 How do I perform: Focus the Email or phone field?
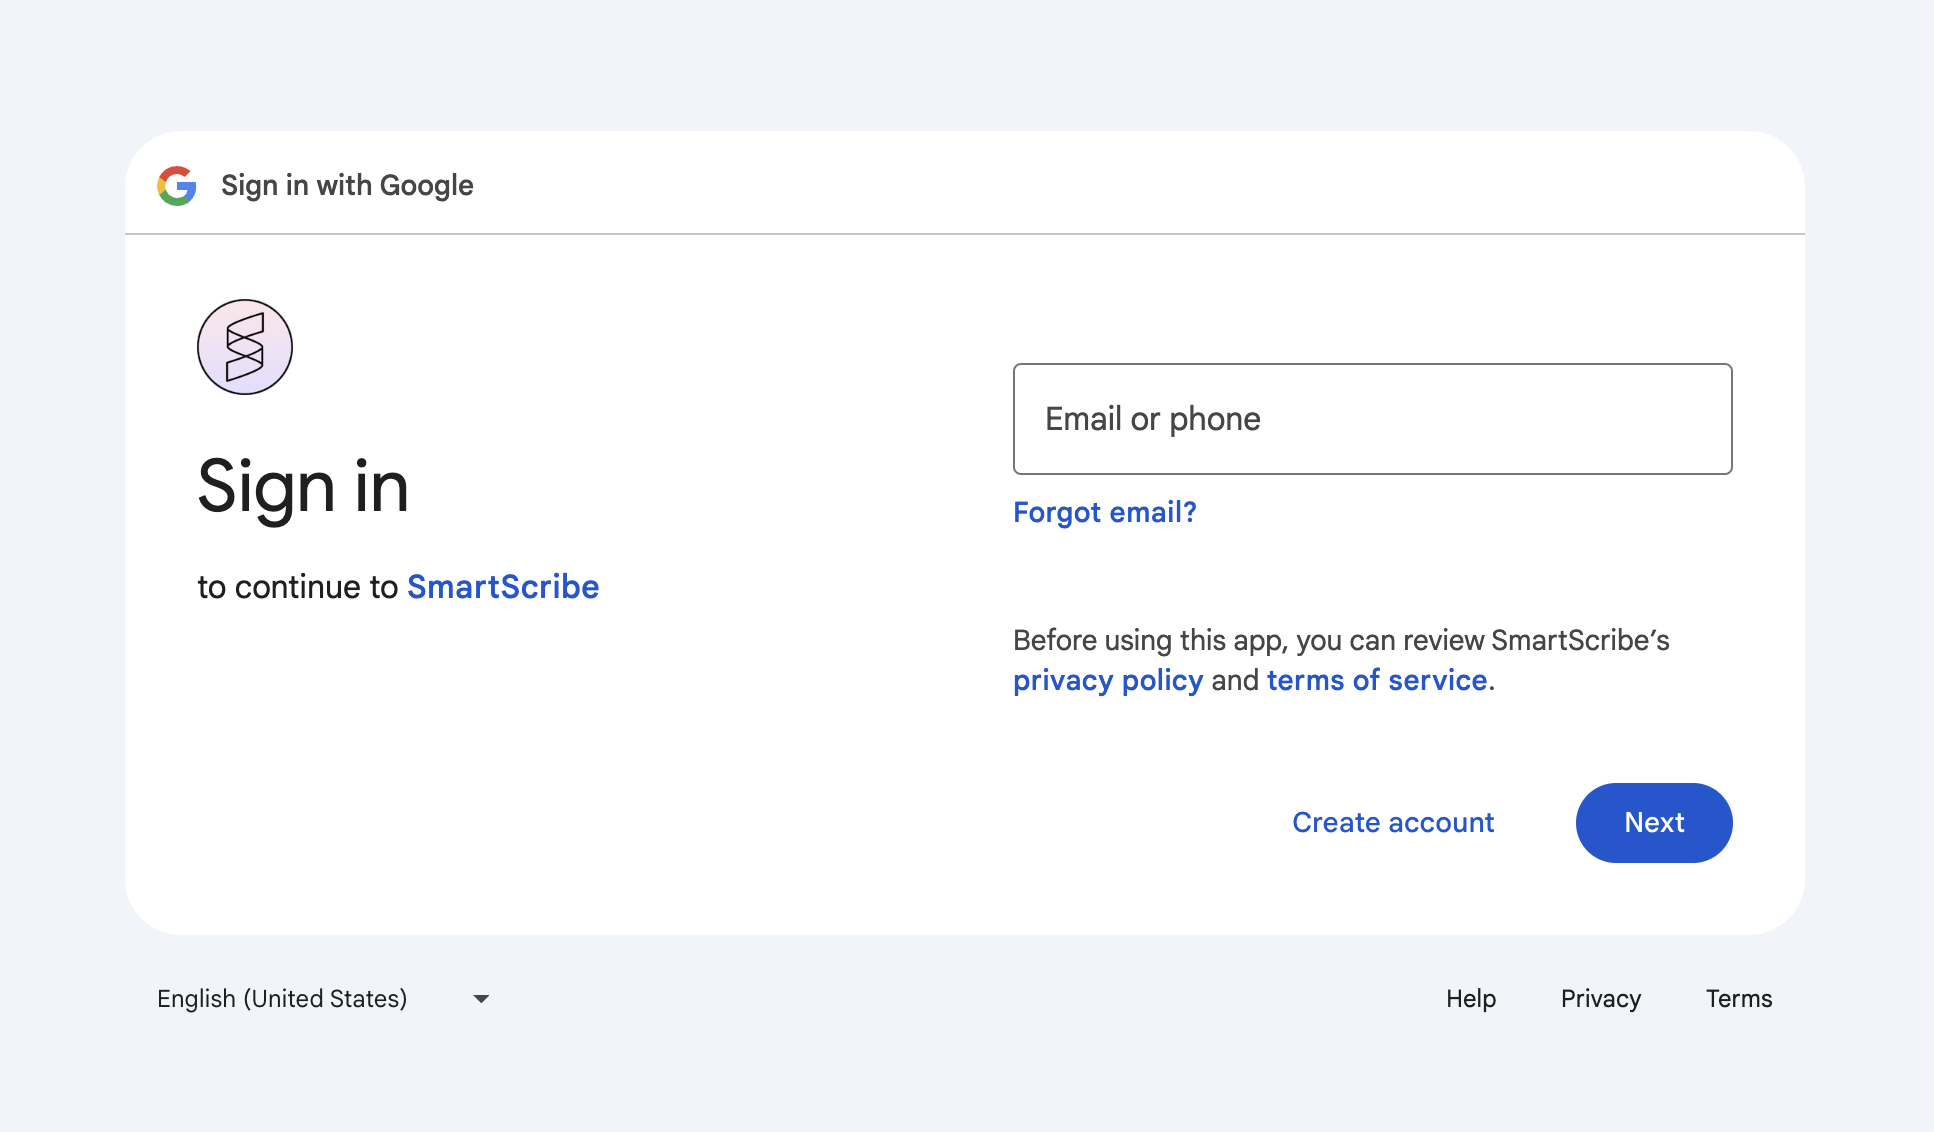click(x=1372, y=419)
